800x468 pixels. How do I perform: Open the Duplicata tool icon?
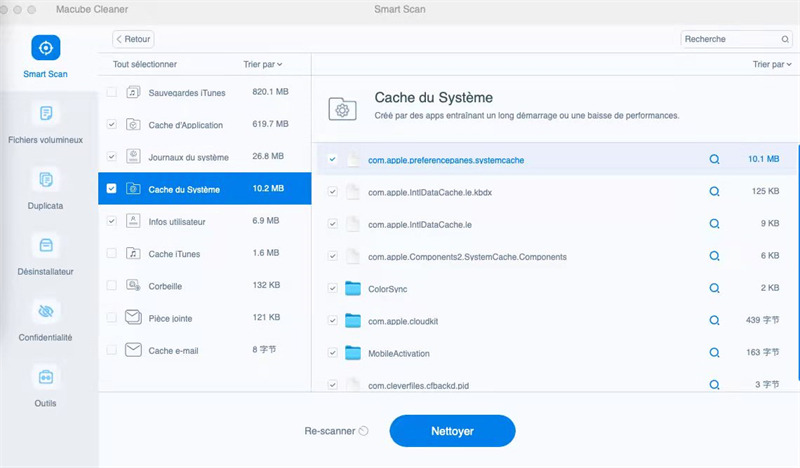point(45,179)
